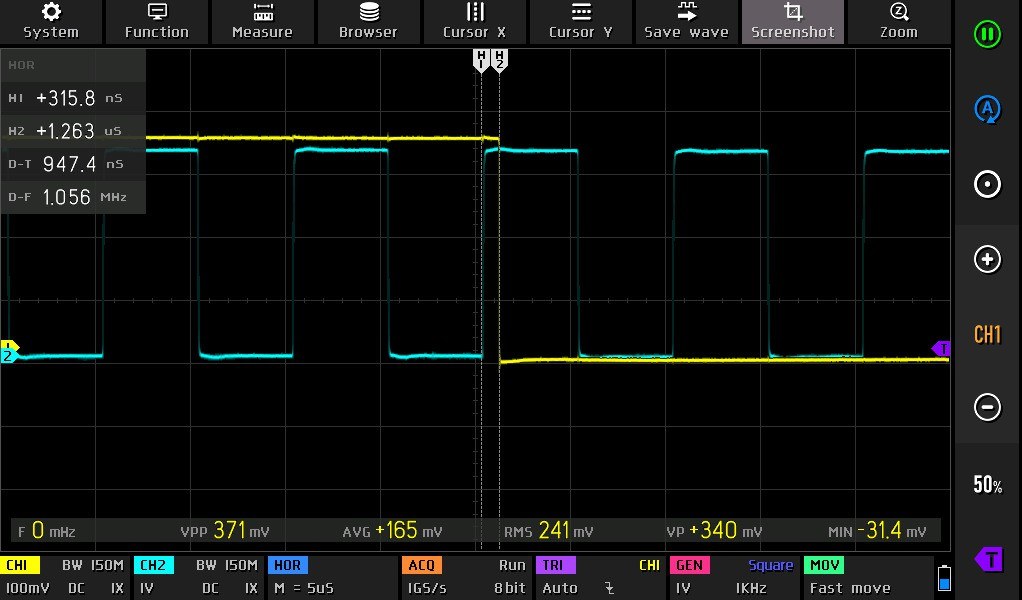
Task: Tap the D-F 1.056 MHz readout
Action: [x=73, y=197]
